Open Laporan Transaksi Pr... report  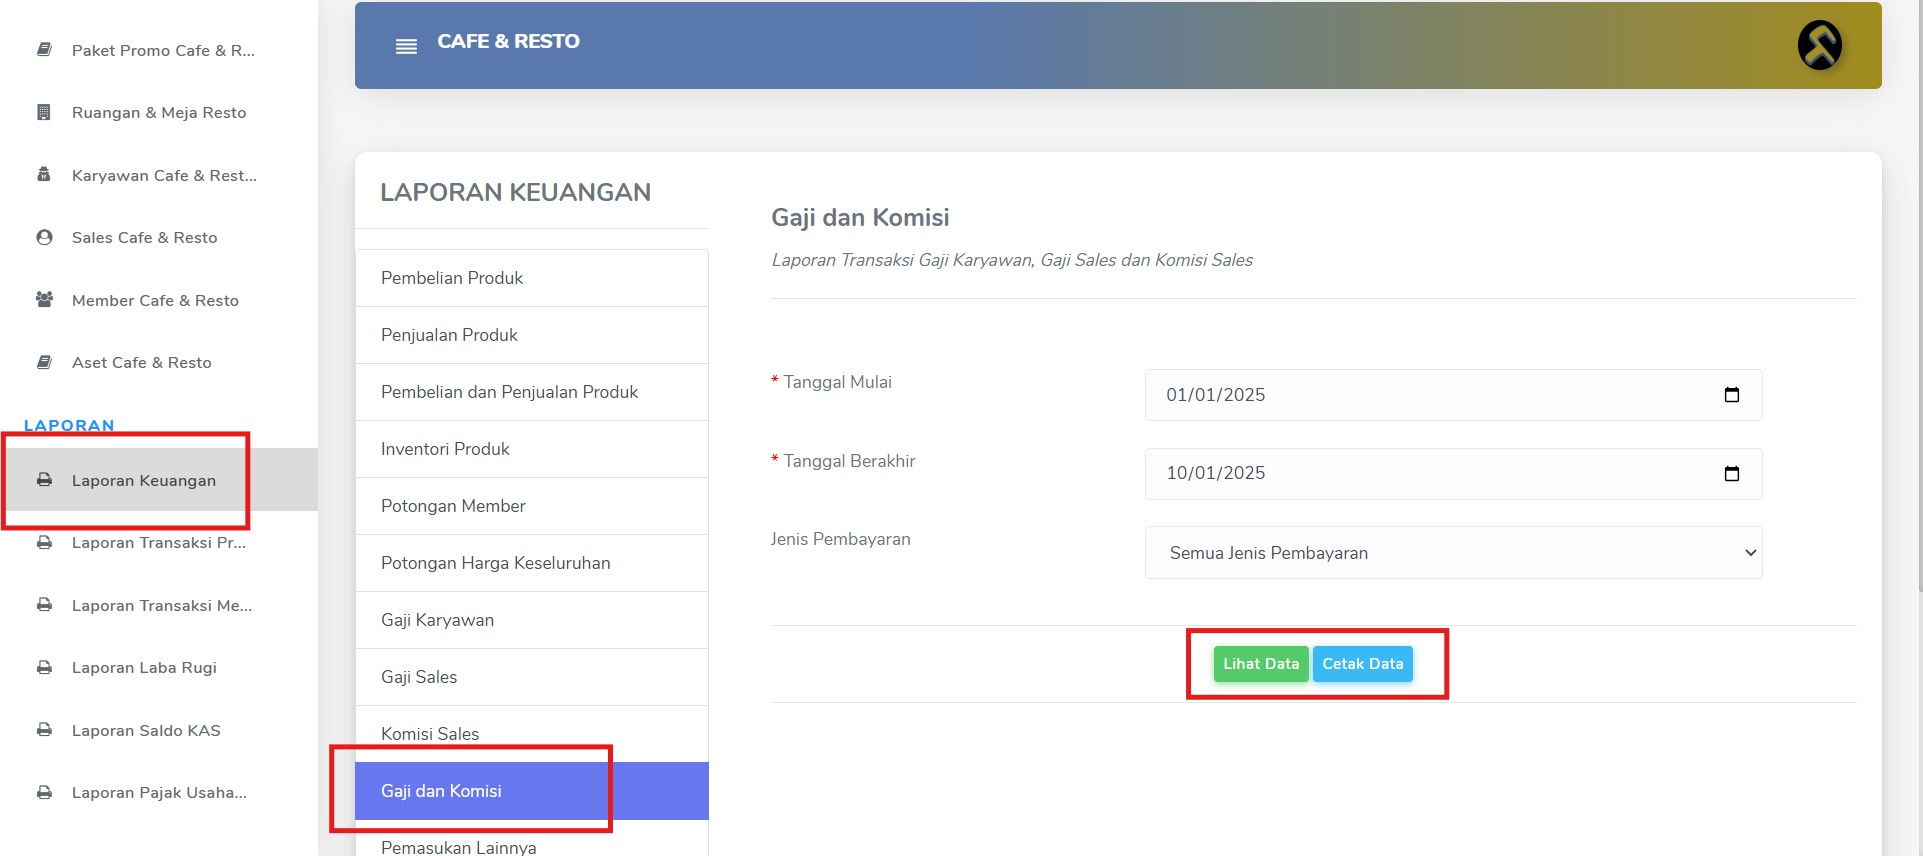tap(159, 542)
